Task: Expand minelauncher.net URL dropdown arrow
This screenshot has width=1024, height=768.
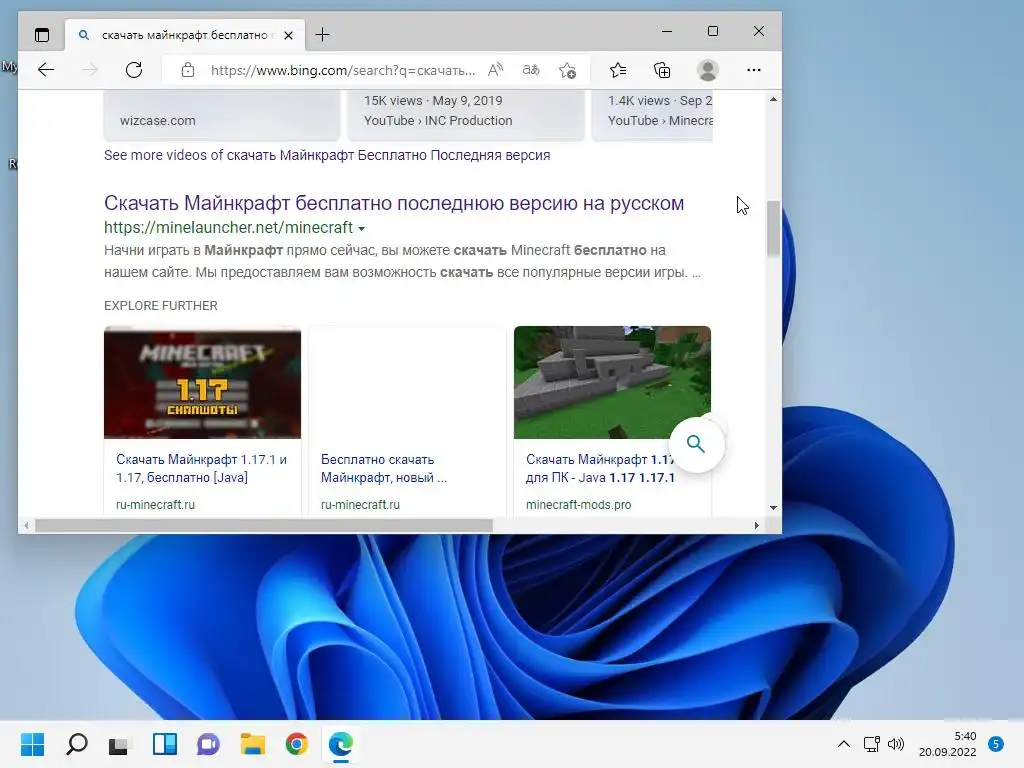Action: pyautogui.click(x=361, y=229)
